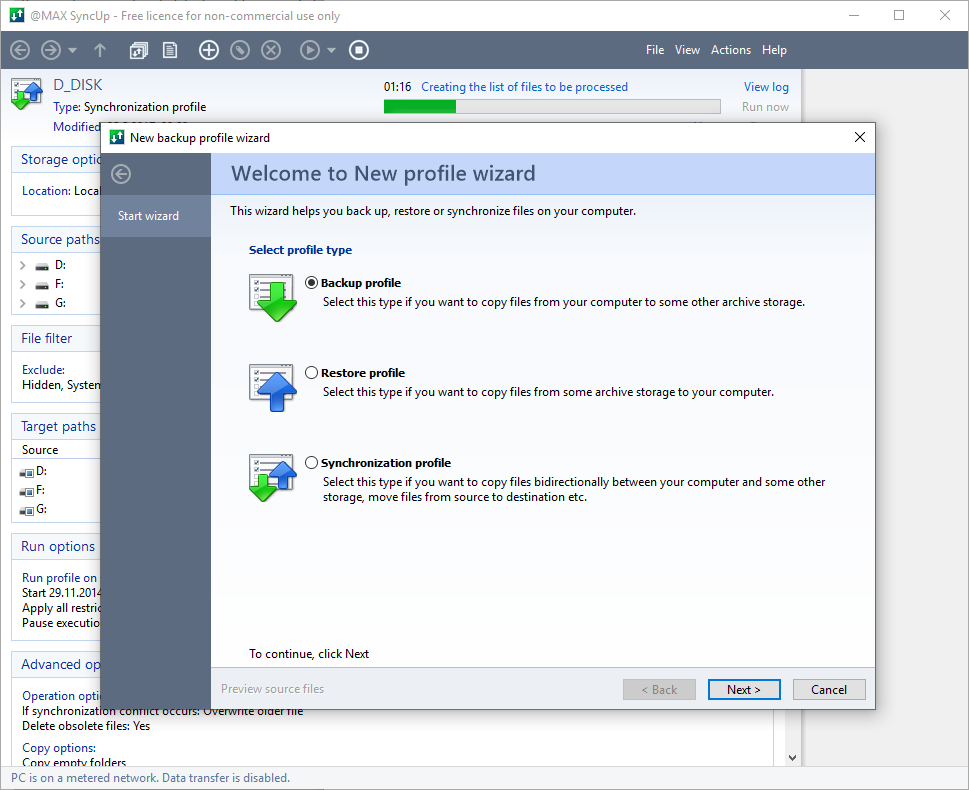Select the Backup profile radio button
The width and height of the screenshot is (969, 790).
311,282
